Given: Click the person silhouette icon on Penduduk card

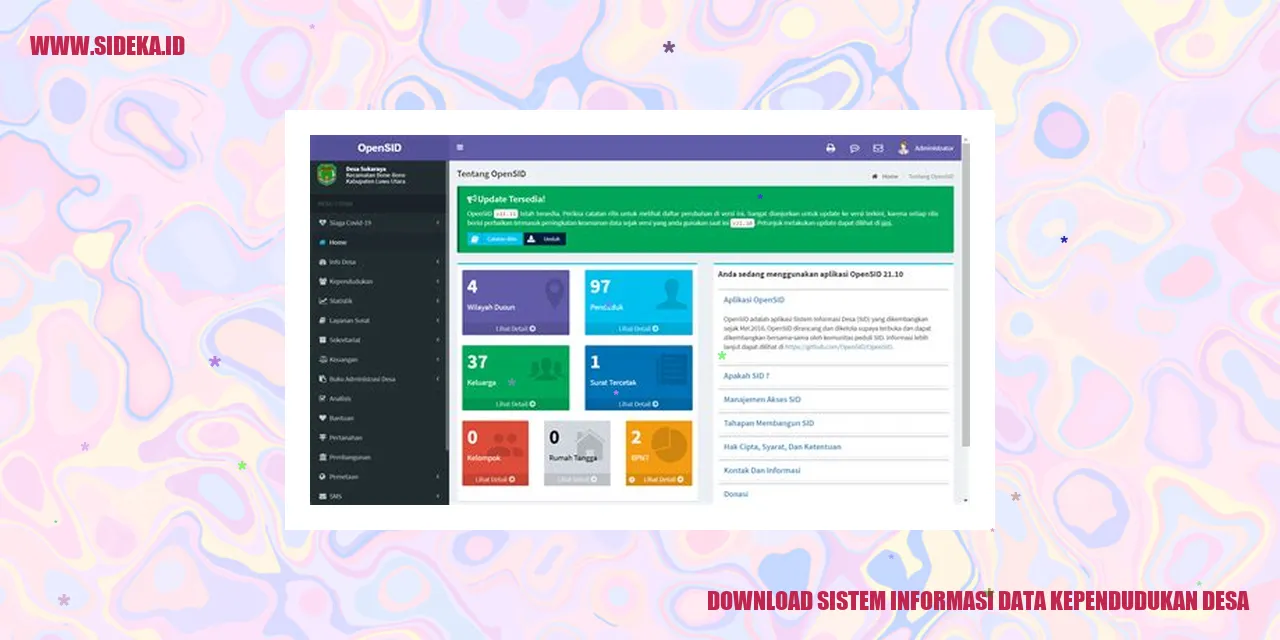Looking at the screenshot, I should pos(671,294).
